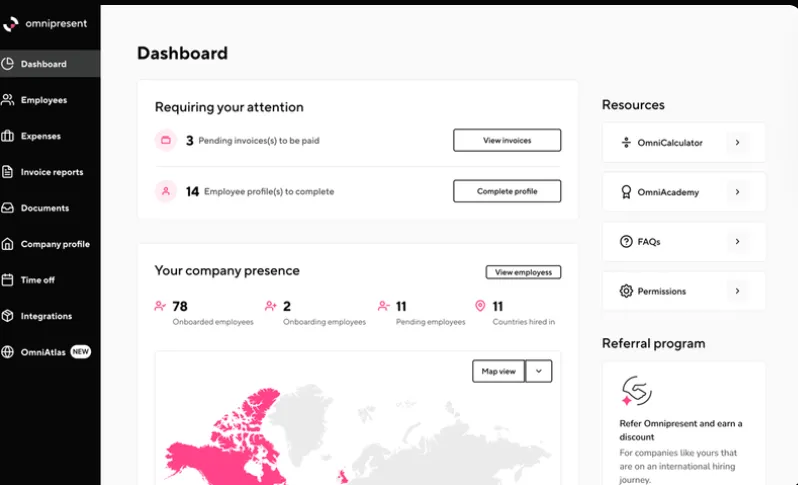The height and width of the screenshot is (485, 798).
Task: Click the referral program handshake icon
Action: click(x=636, y=391)
